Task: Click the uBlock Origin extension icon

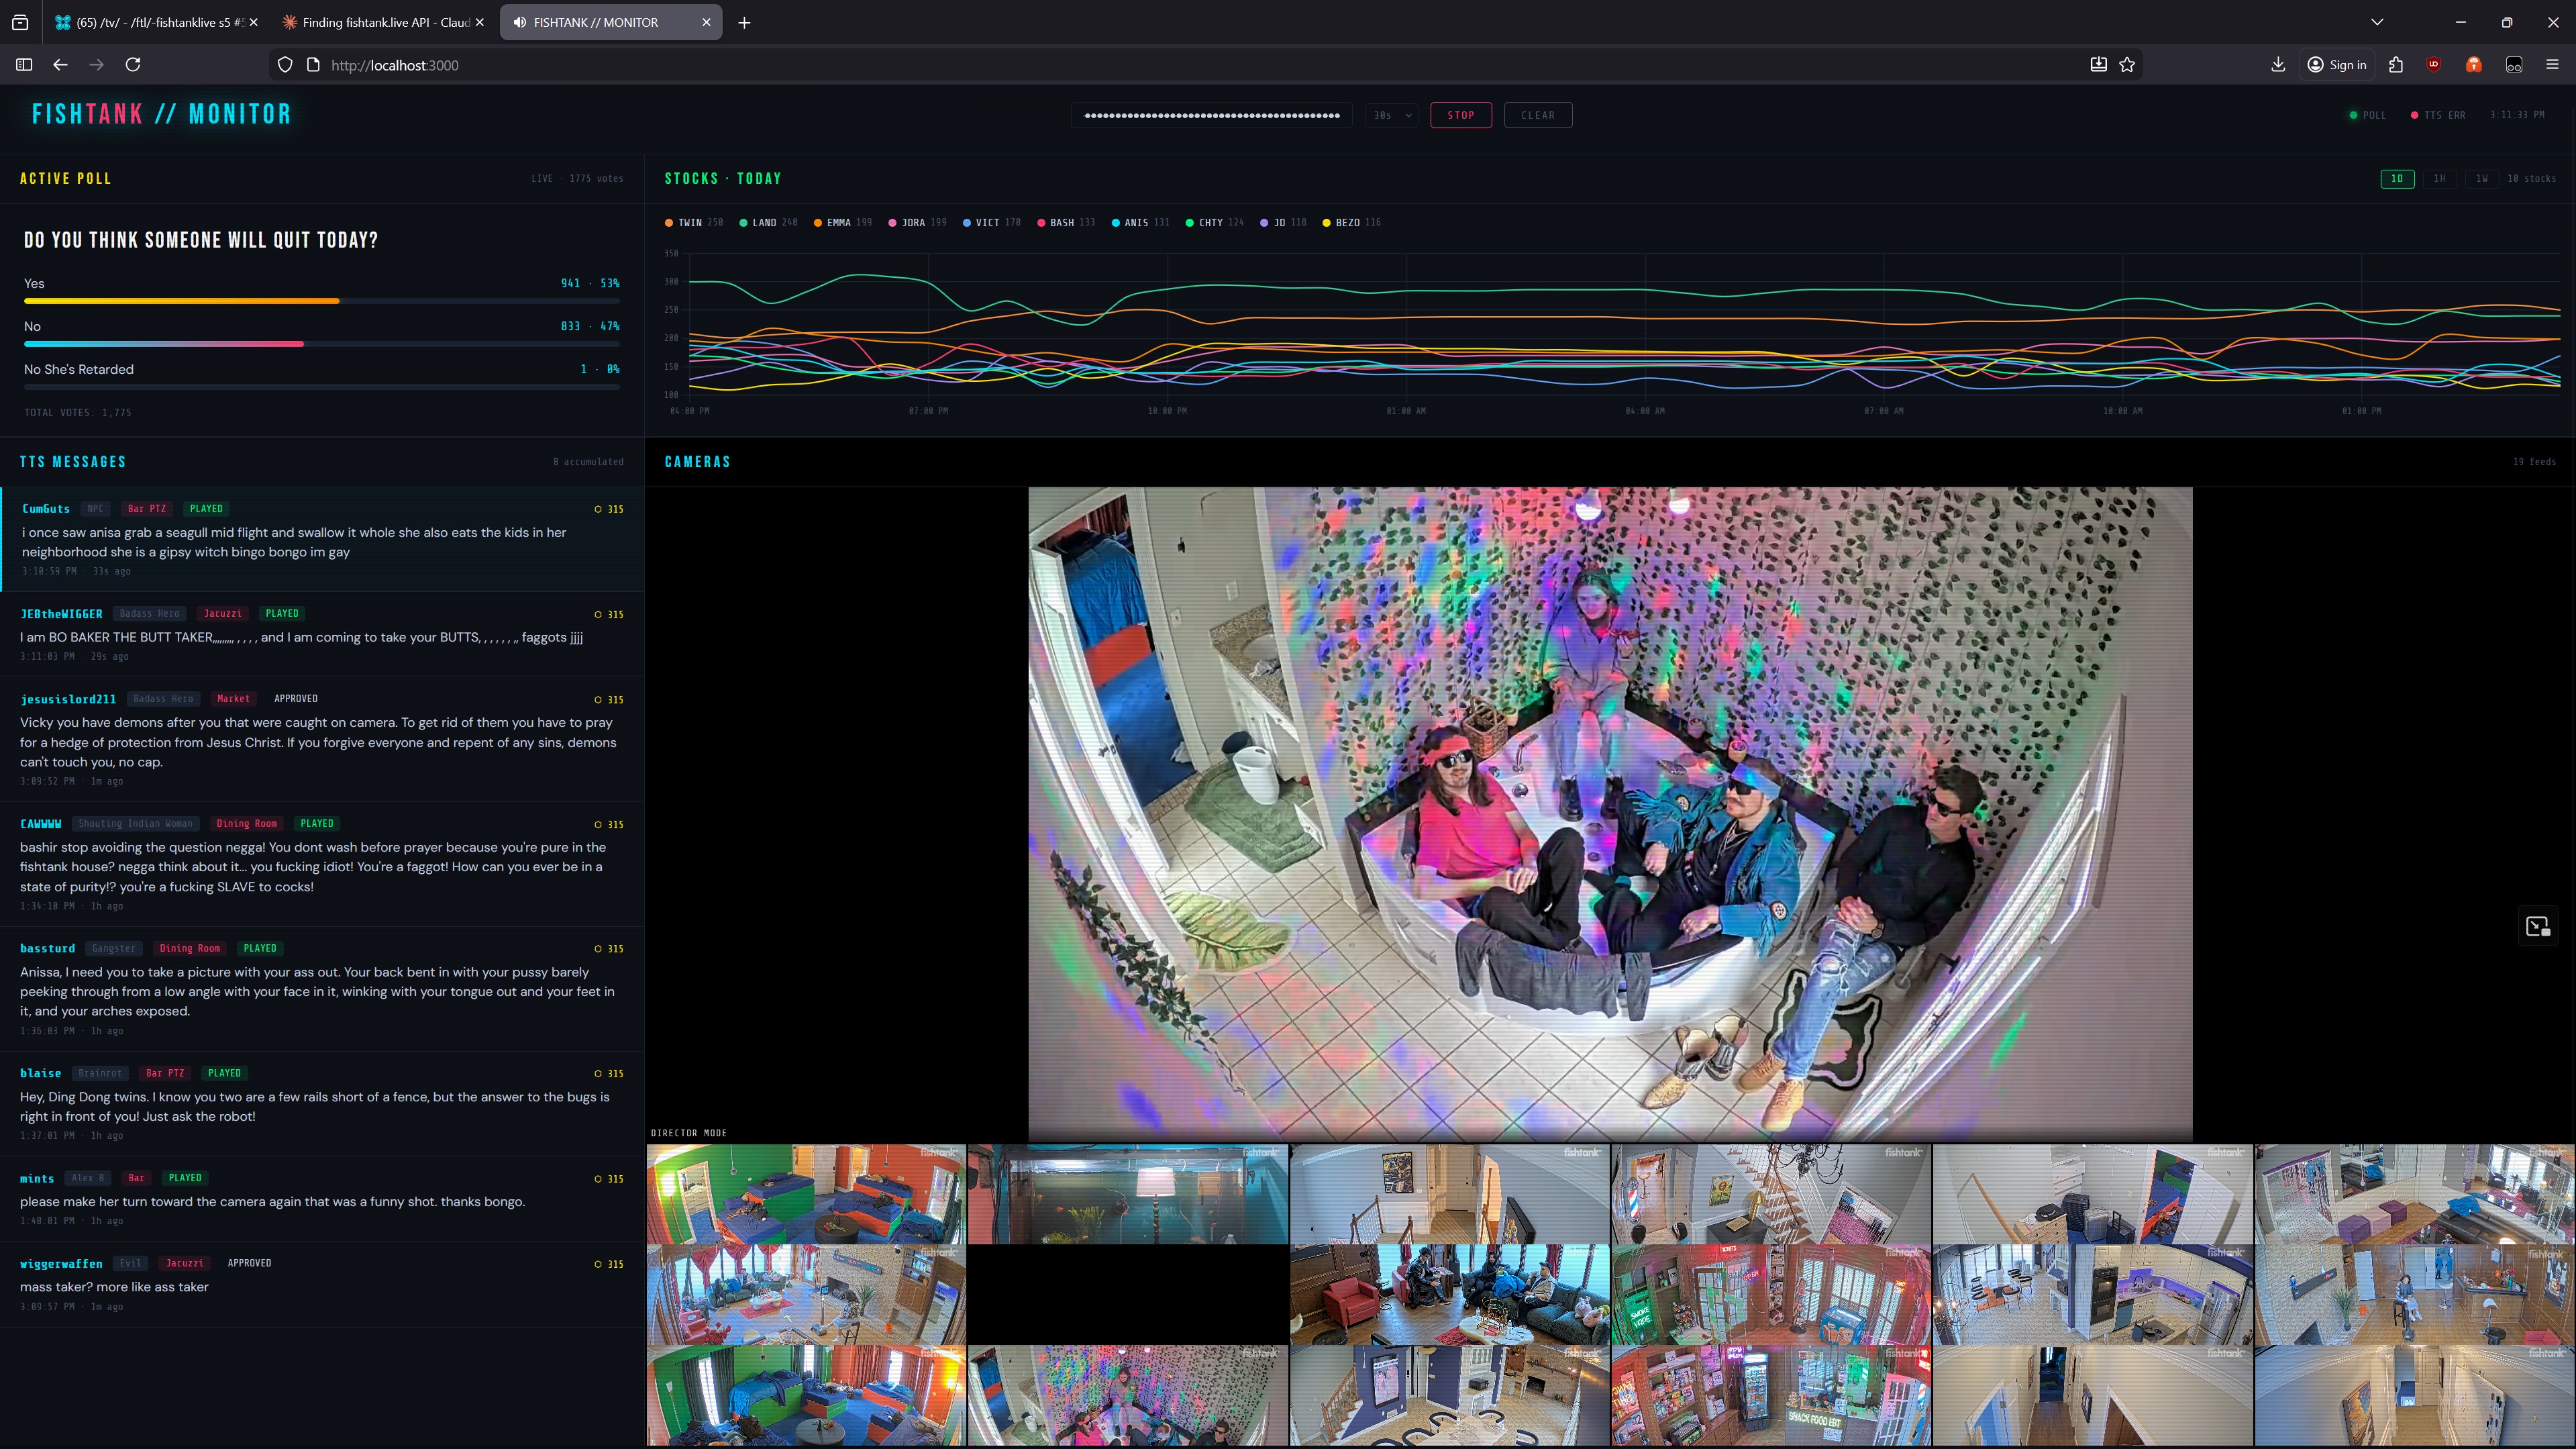Action: (2433, 65)
